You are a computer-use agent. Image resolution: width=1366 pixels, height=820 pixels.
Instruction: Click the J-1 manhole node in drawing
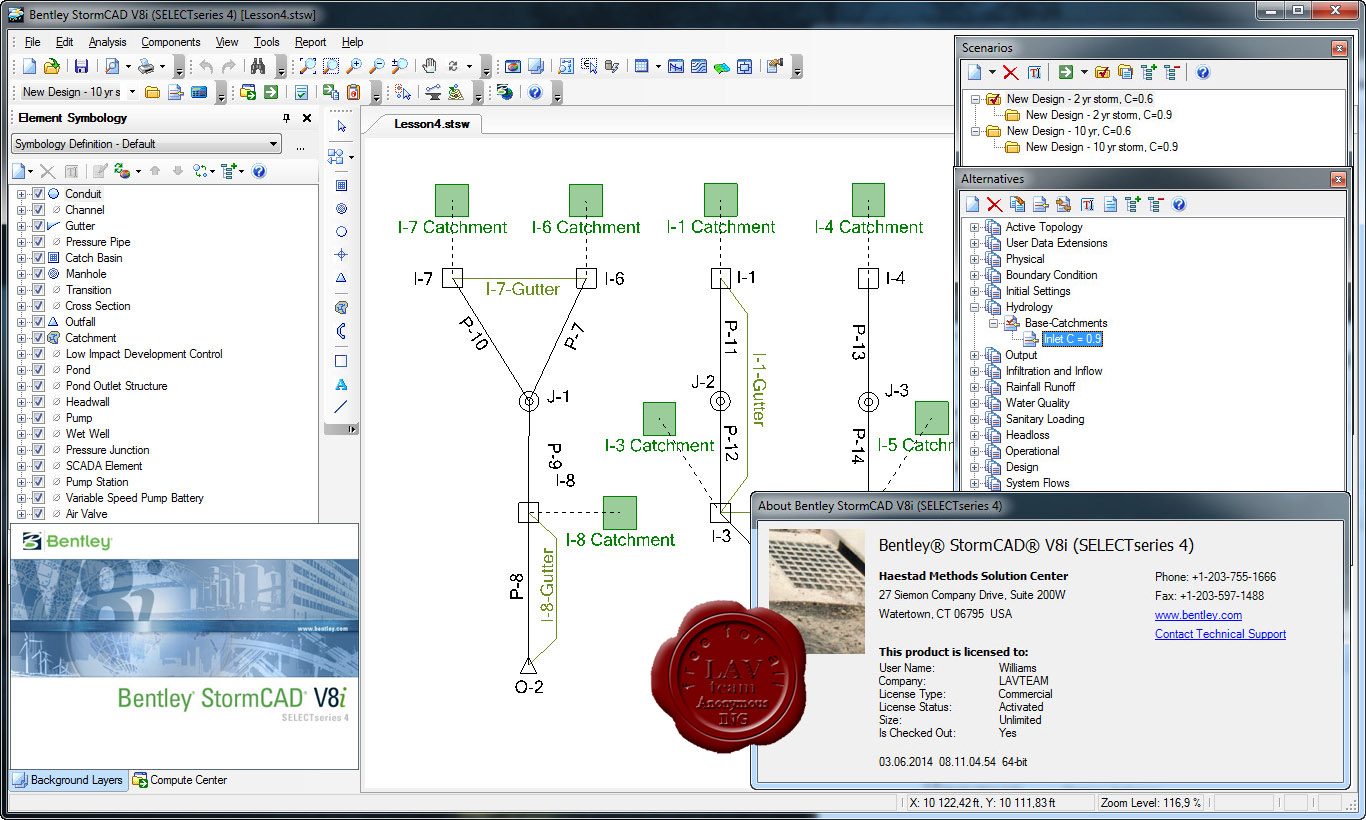click(528, 402)
